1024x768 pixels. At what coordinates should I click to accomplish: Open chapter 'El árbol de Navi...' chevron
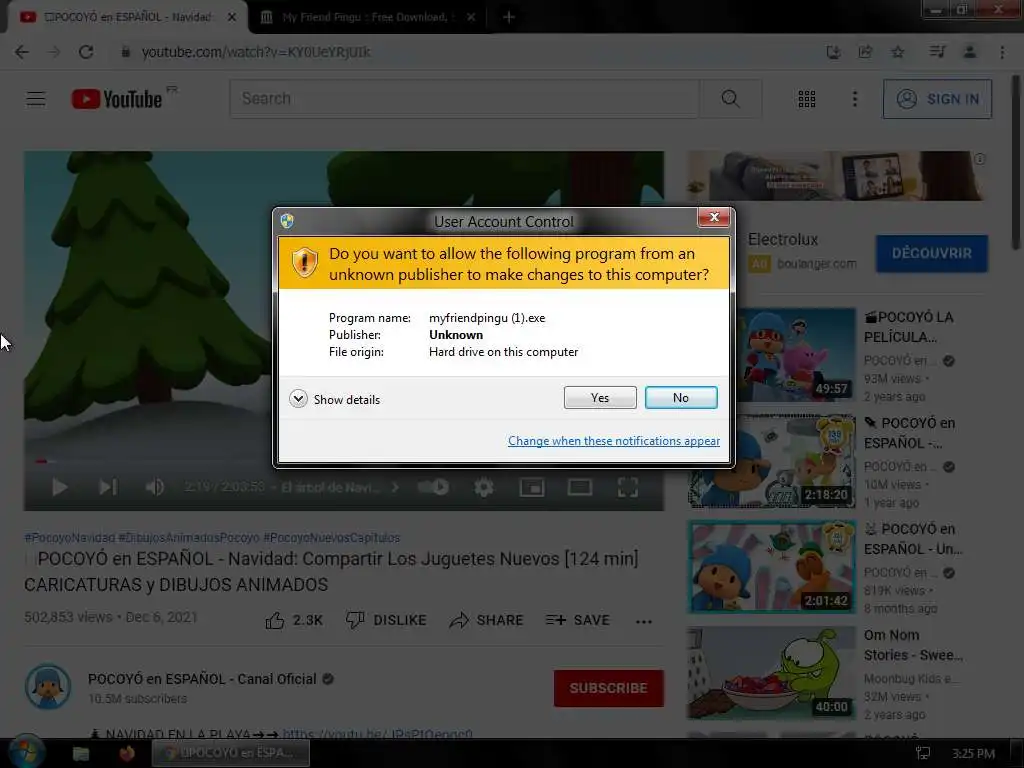395,487
